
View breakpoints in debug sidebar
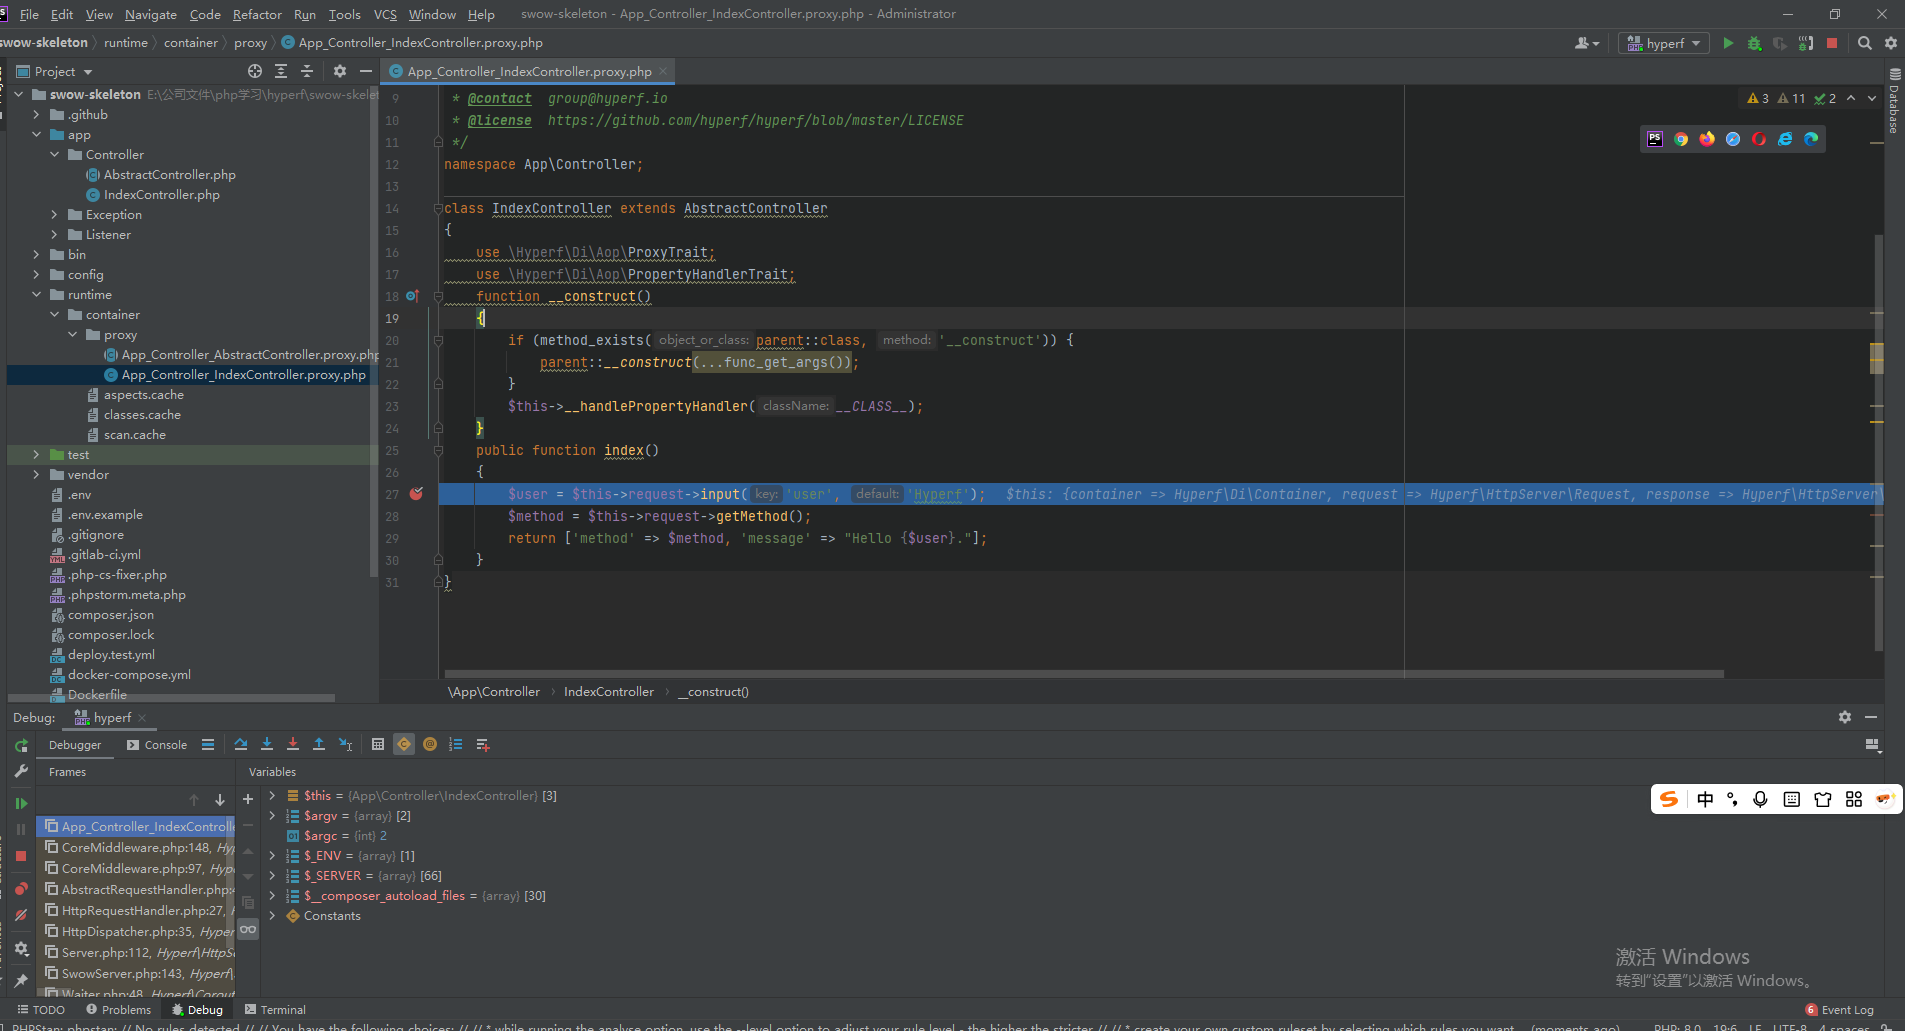(21, 889)
